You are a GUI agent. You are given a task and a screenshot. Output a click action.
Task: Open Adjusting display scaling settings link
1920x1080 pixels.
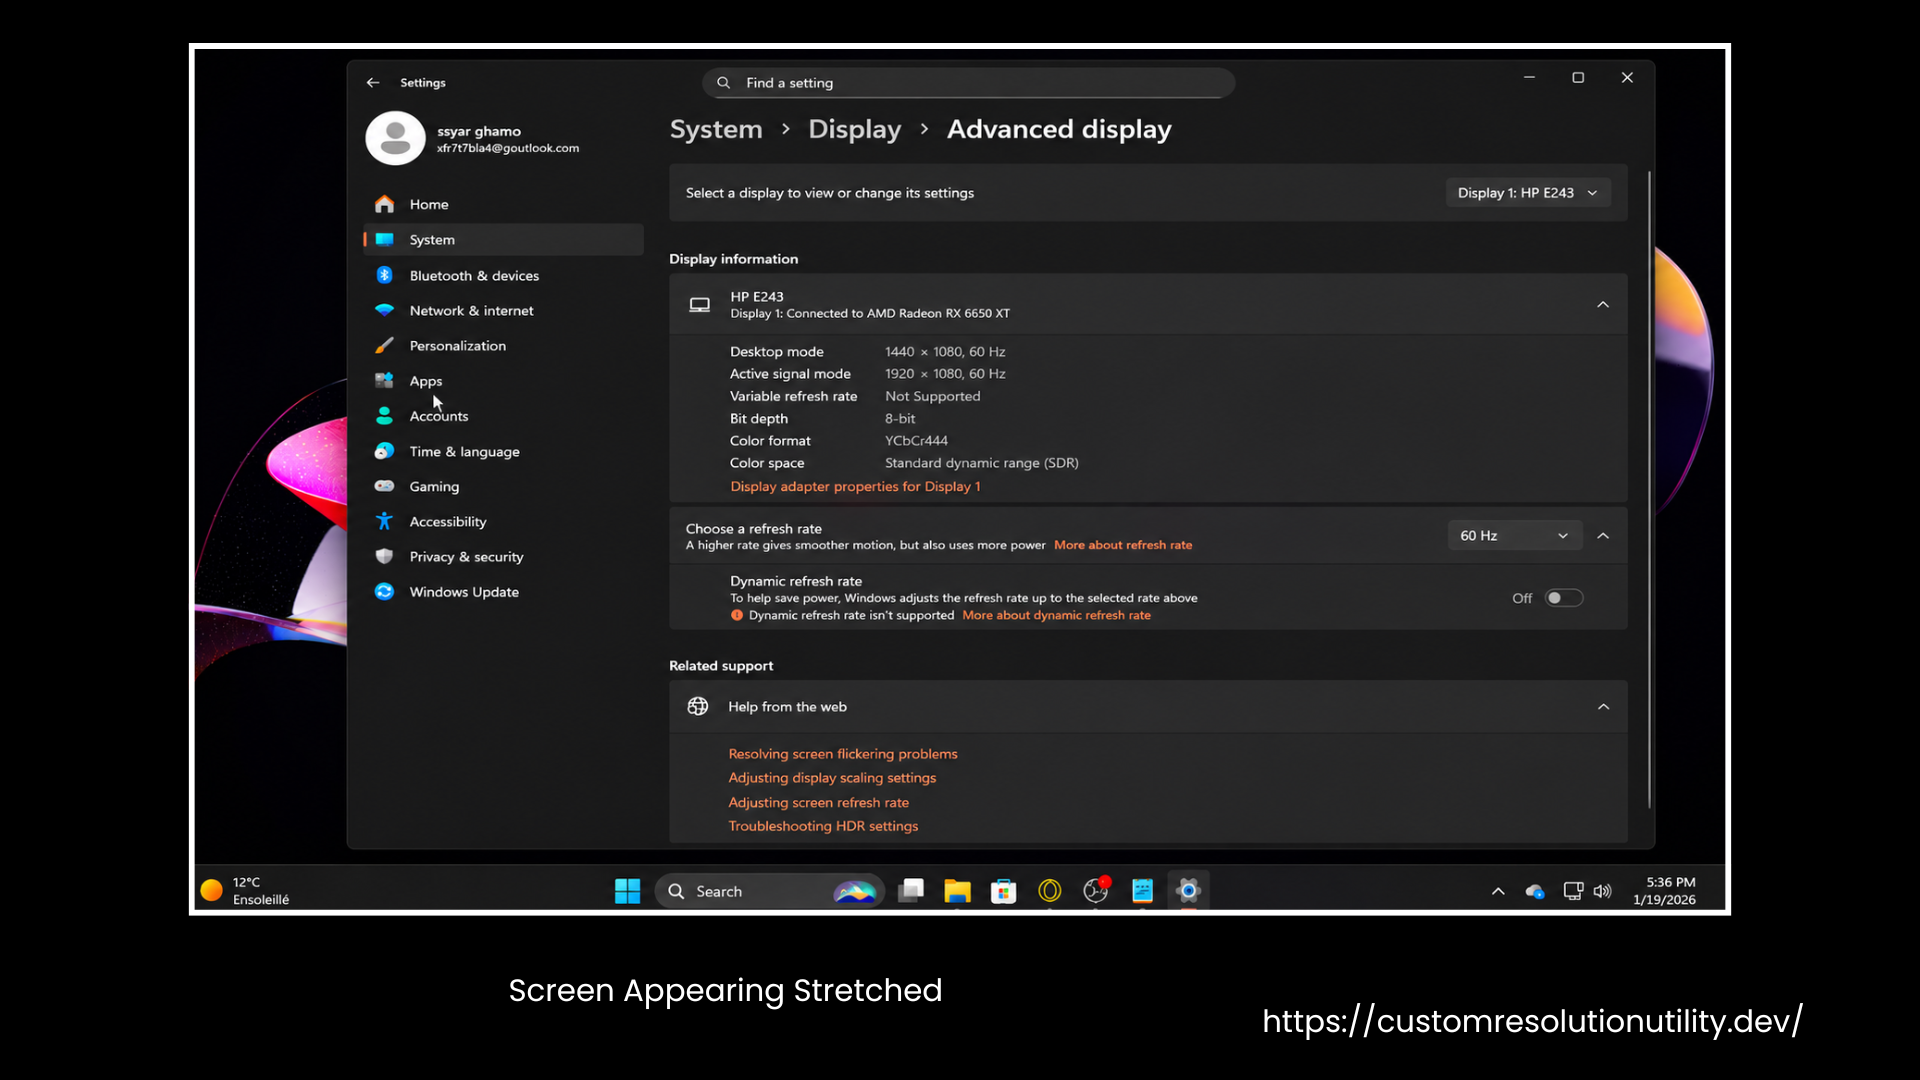[832, 778]
